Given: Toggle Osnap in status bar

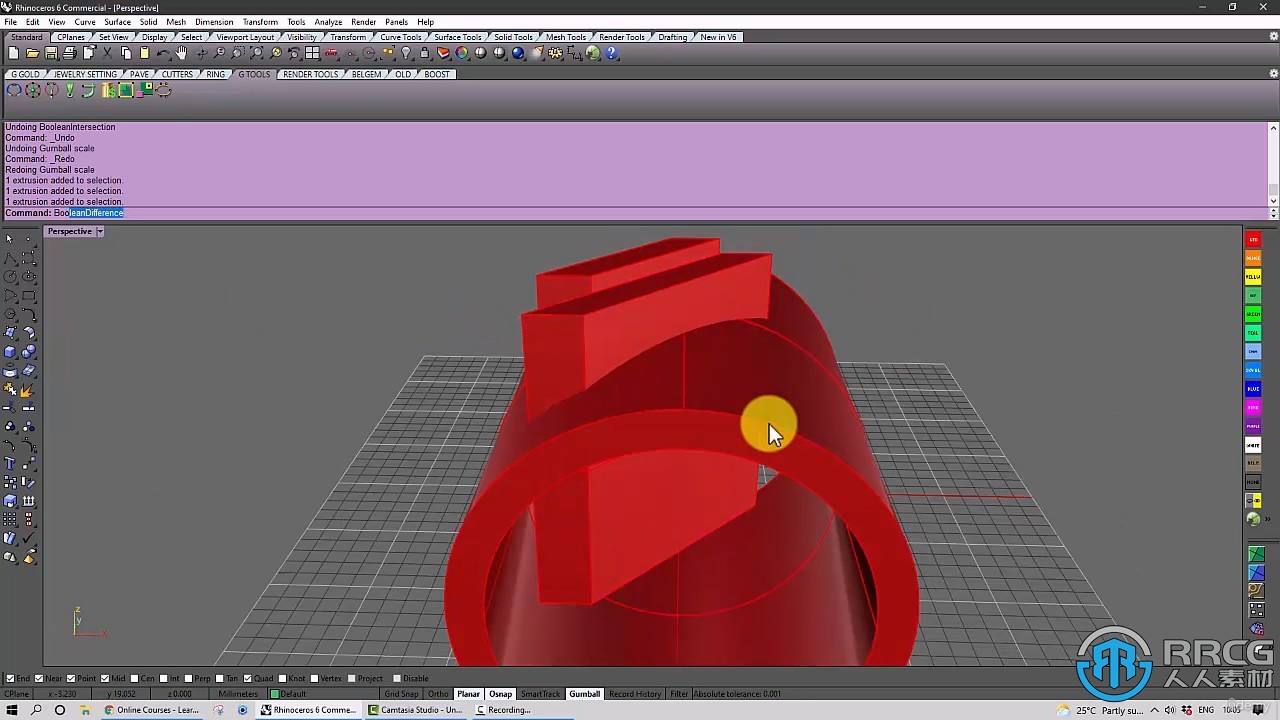Looking at the screenshot, I should (500, 694).
